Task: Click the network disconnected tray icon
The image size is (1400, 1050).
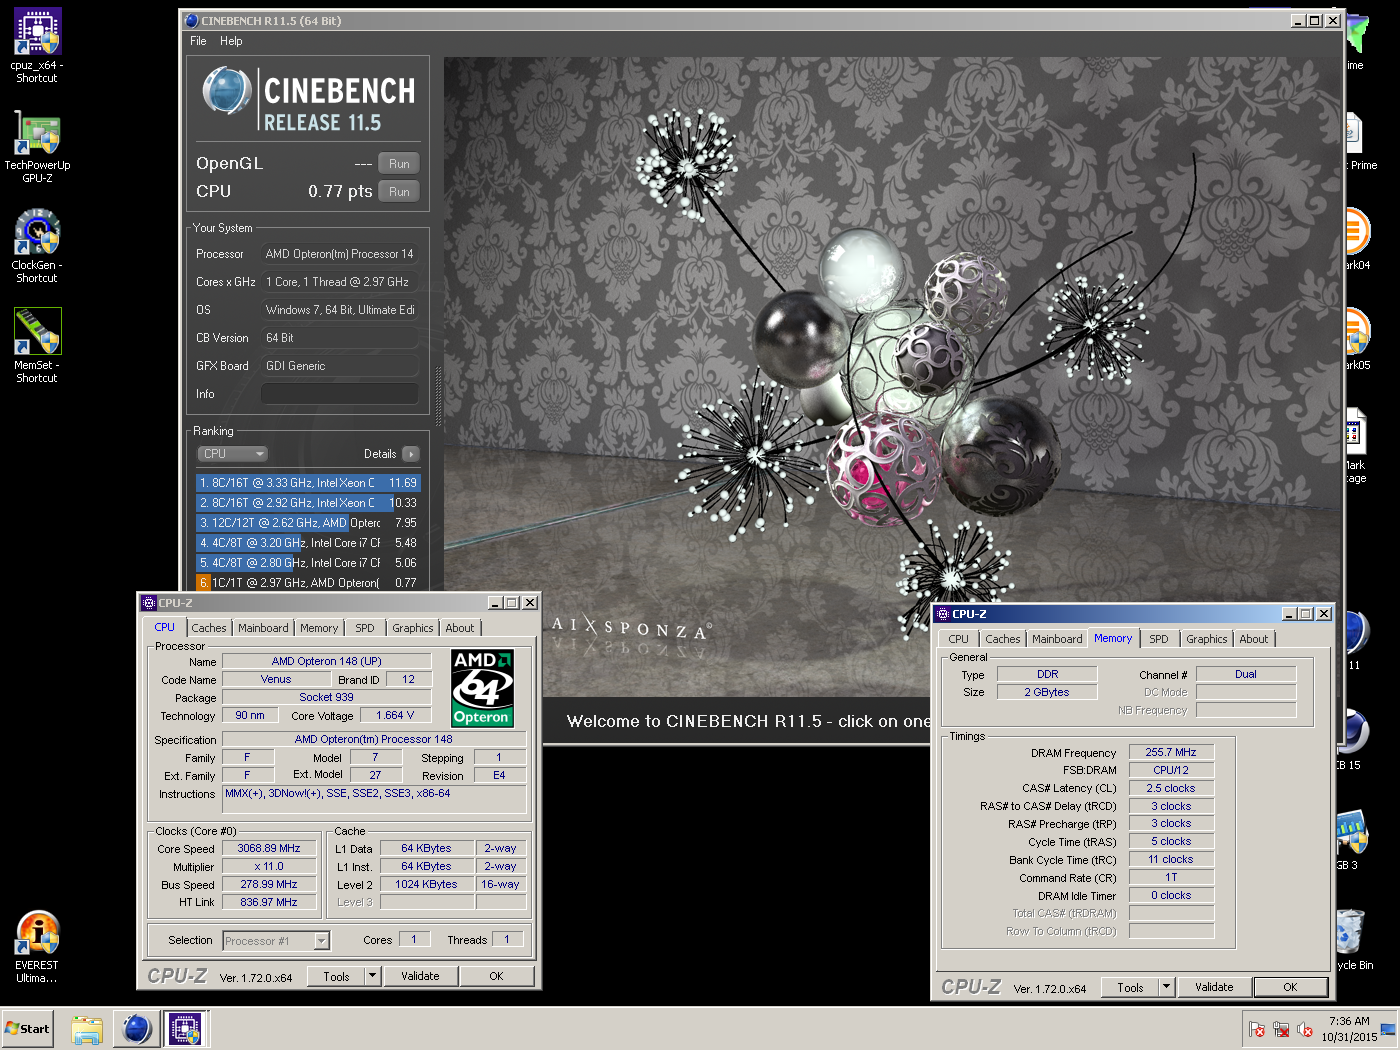Action: coord(1281,1030)
